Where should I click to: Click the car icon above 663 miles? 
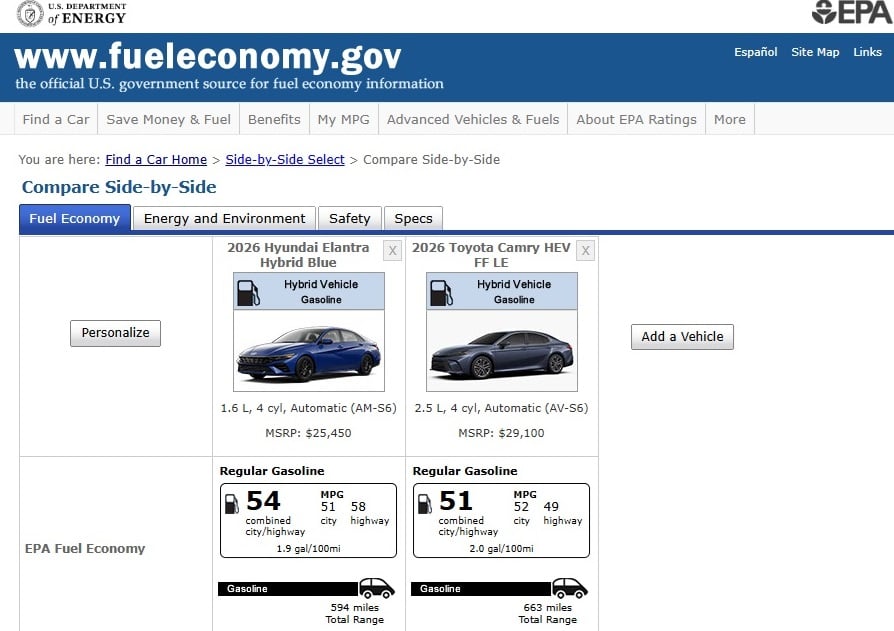[x=570, y=588]
